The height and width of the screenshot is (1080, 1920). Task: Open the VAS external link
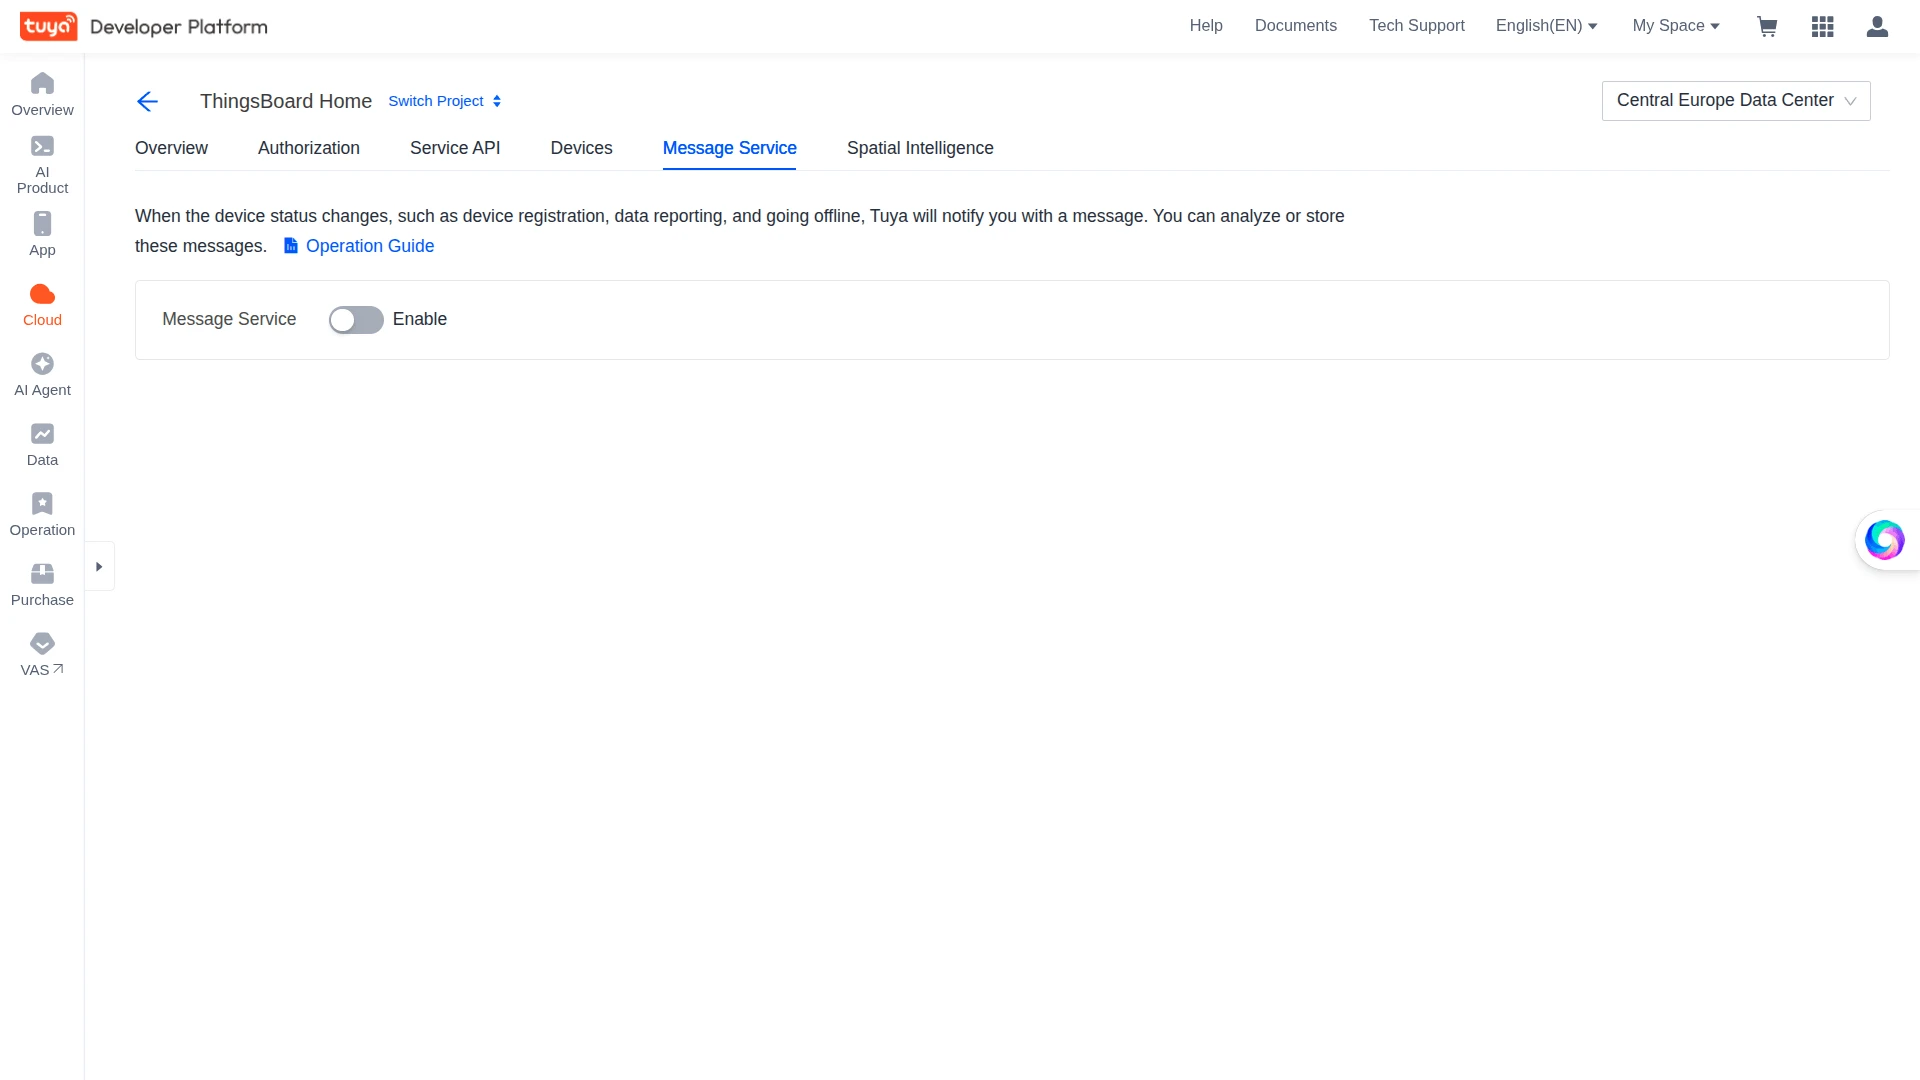(42, 655)
